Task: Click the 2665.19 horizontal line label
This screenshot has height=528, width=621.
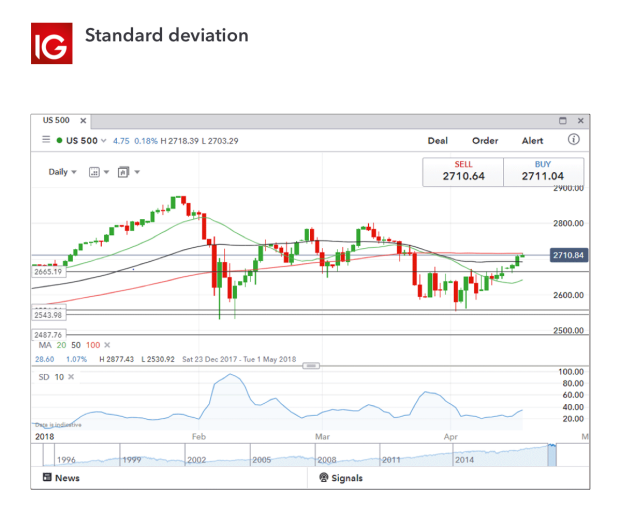Action: tap(48, 272)
